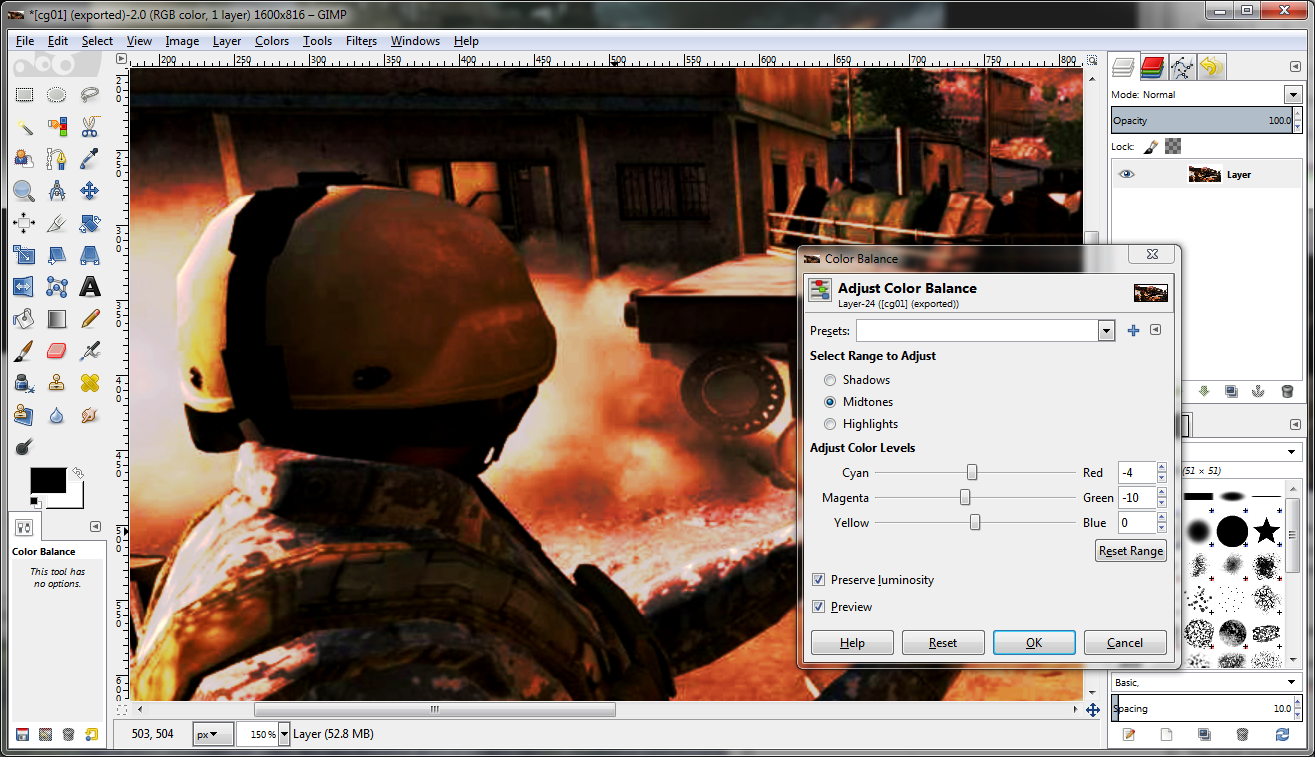Select the Pencil tool
The width and height of the screenshot is (1315, 757).
point(90,319)
